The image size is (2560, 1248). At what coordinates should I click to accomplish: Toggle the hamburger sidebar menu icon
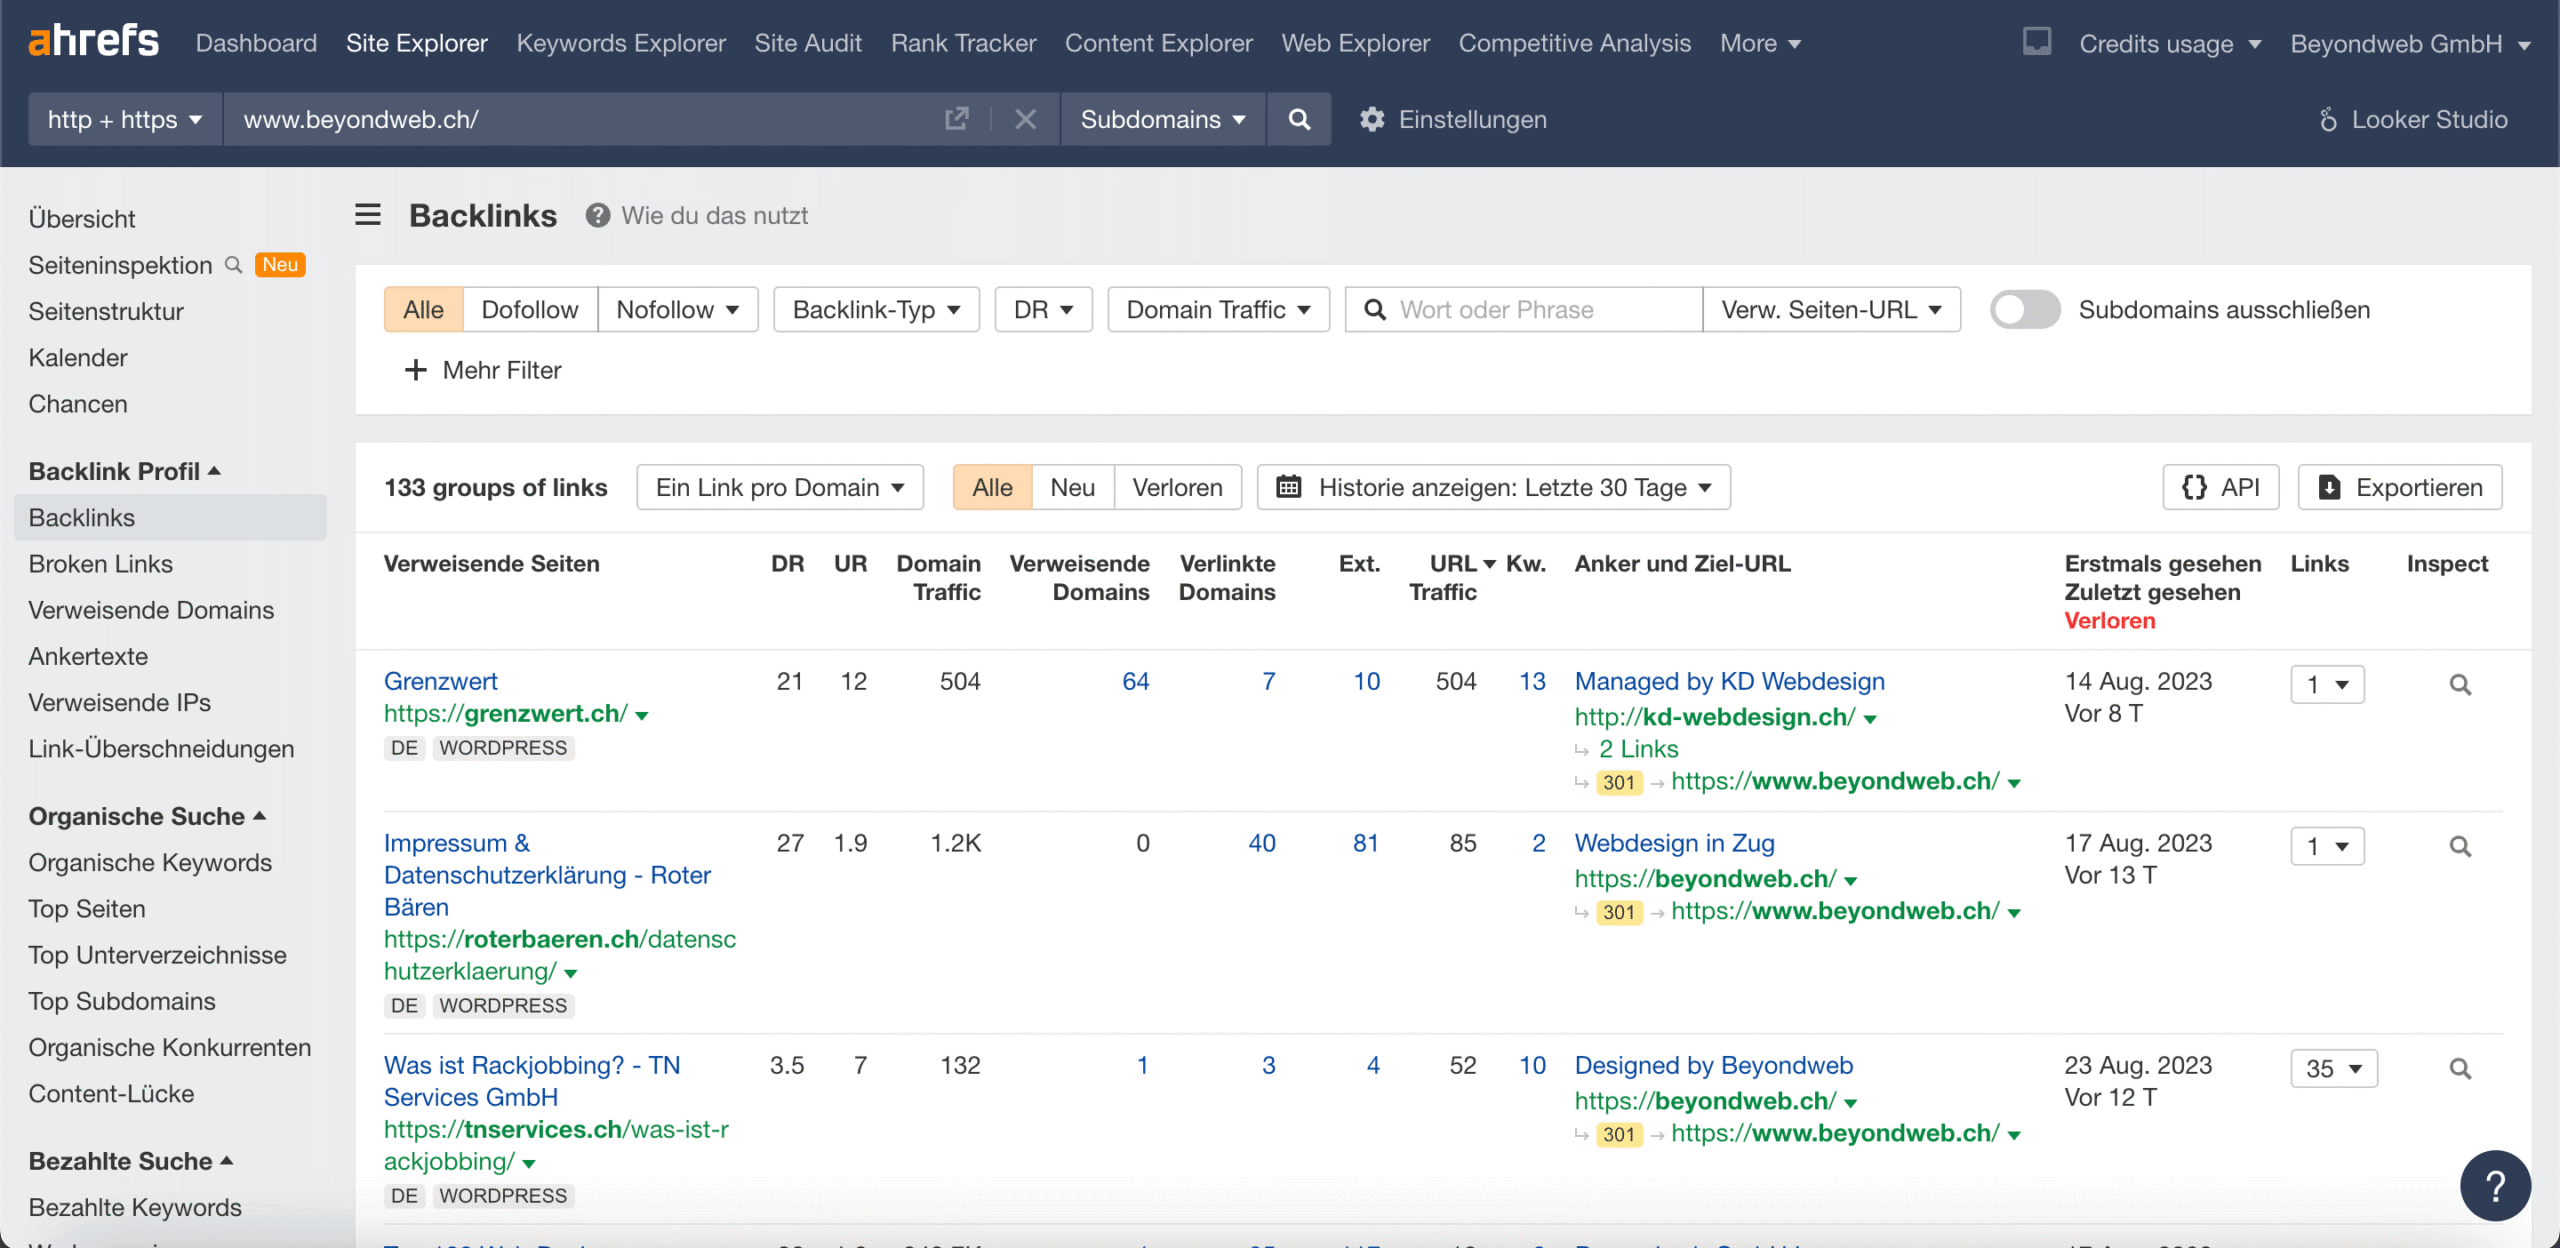[368, 215]
